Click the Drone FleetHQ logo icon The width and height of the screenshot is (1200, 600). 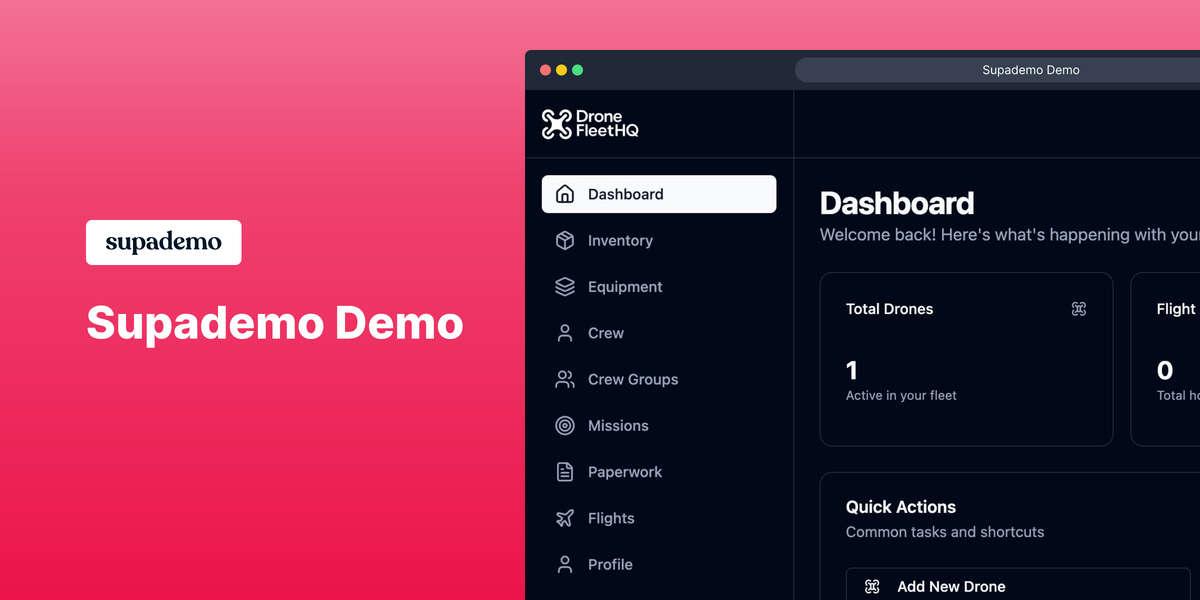coord(556,124)
